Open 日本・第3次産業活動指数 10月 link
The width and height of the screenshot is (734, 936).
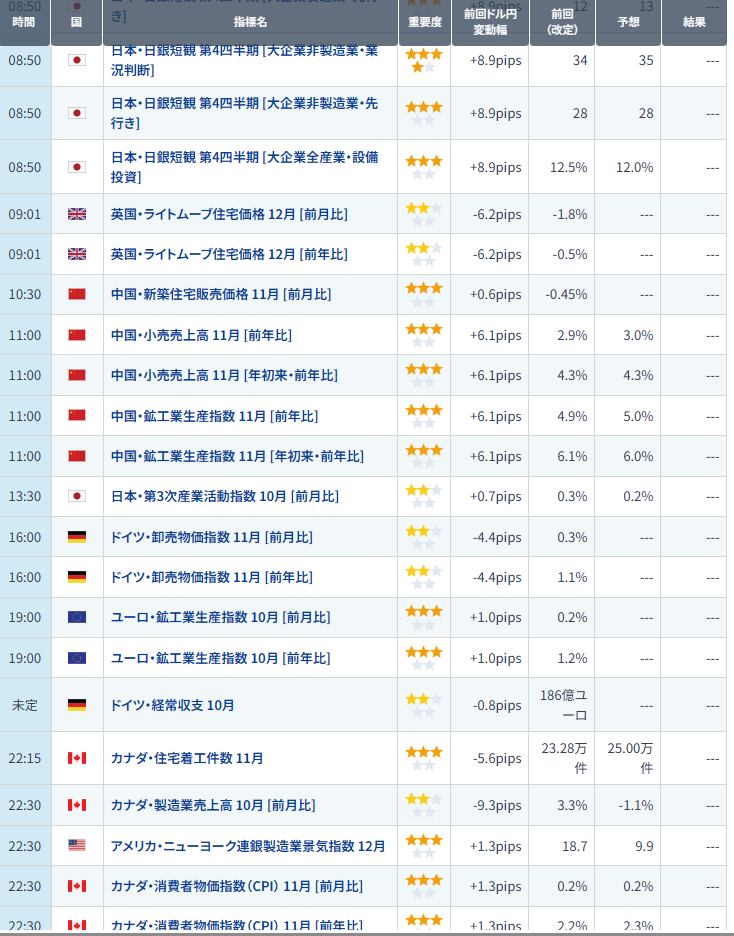pyautogui.click(x=224, y=496)
